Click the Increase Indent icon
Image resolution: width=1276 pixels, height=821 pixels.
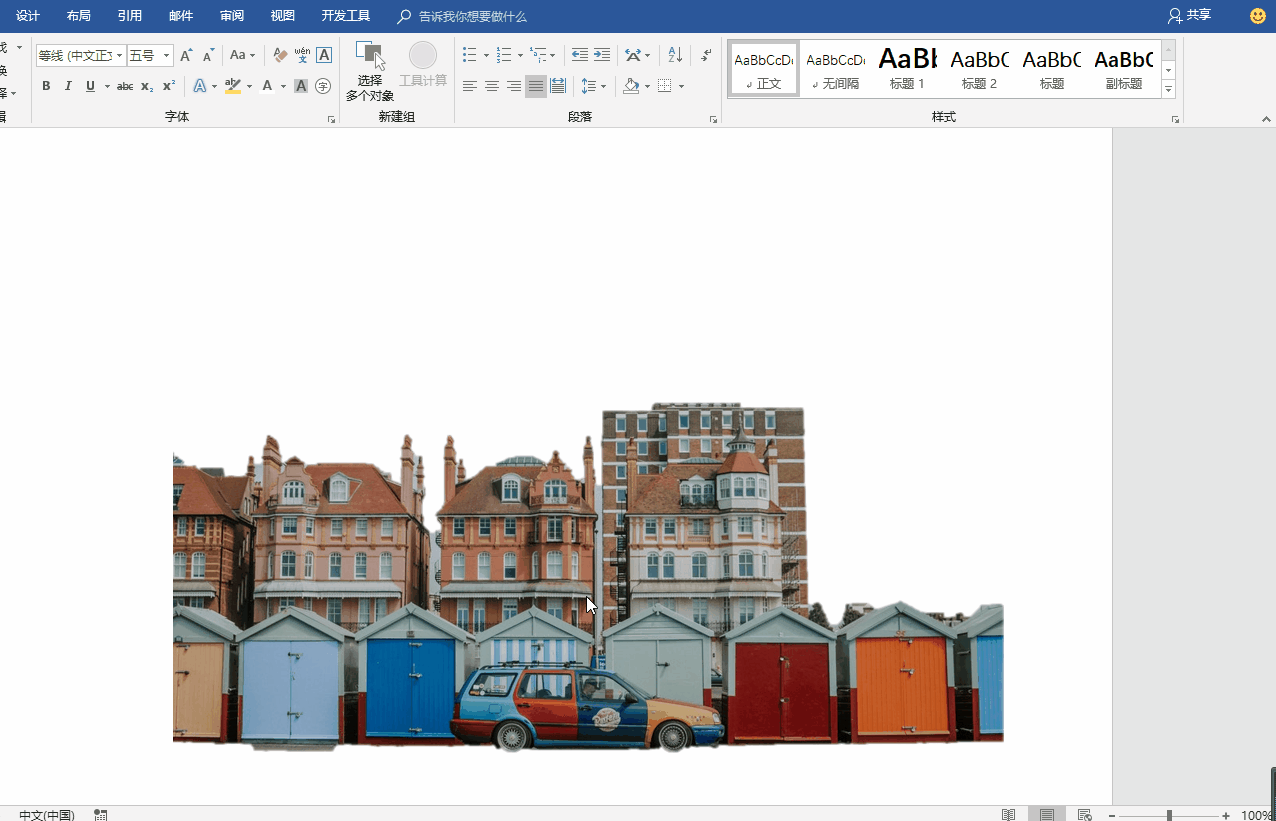(x=602, y=55)
